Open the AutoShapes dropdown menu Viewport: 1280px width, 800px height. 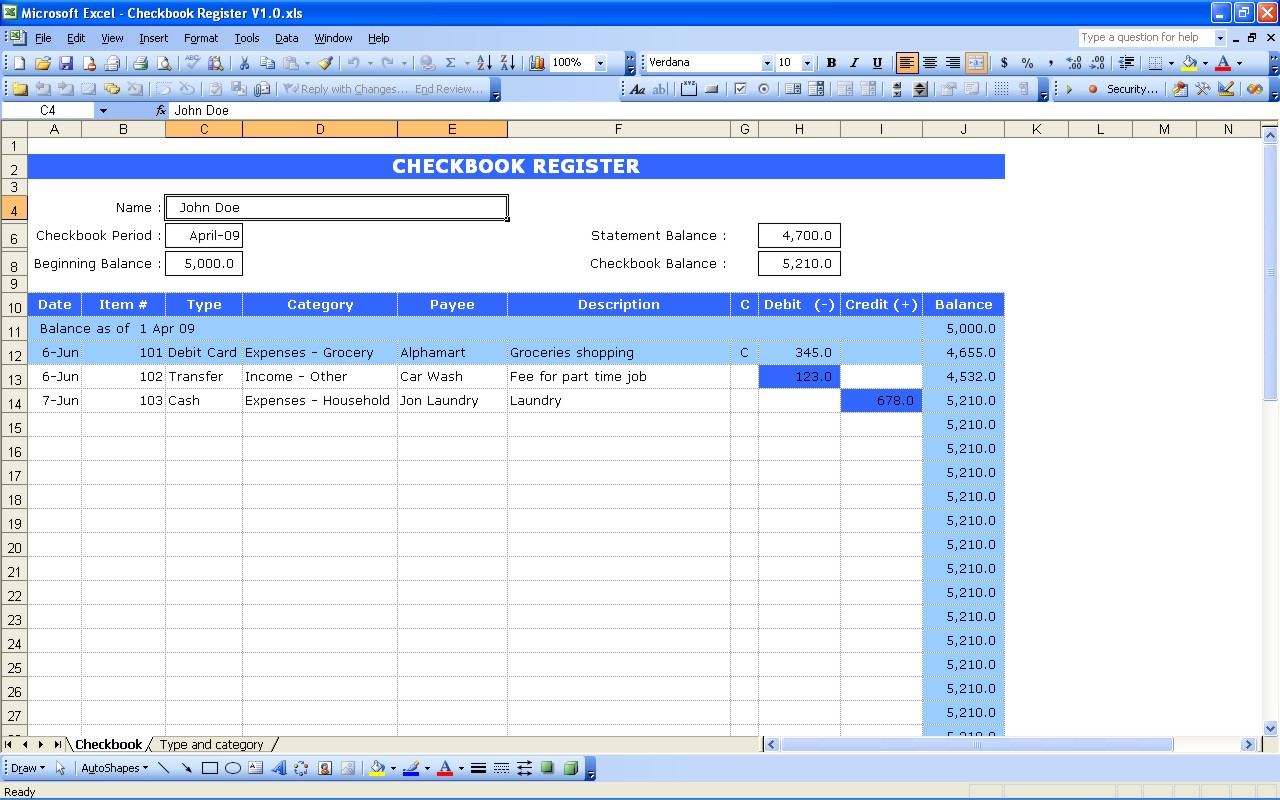[113, 768]
